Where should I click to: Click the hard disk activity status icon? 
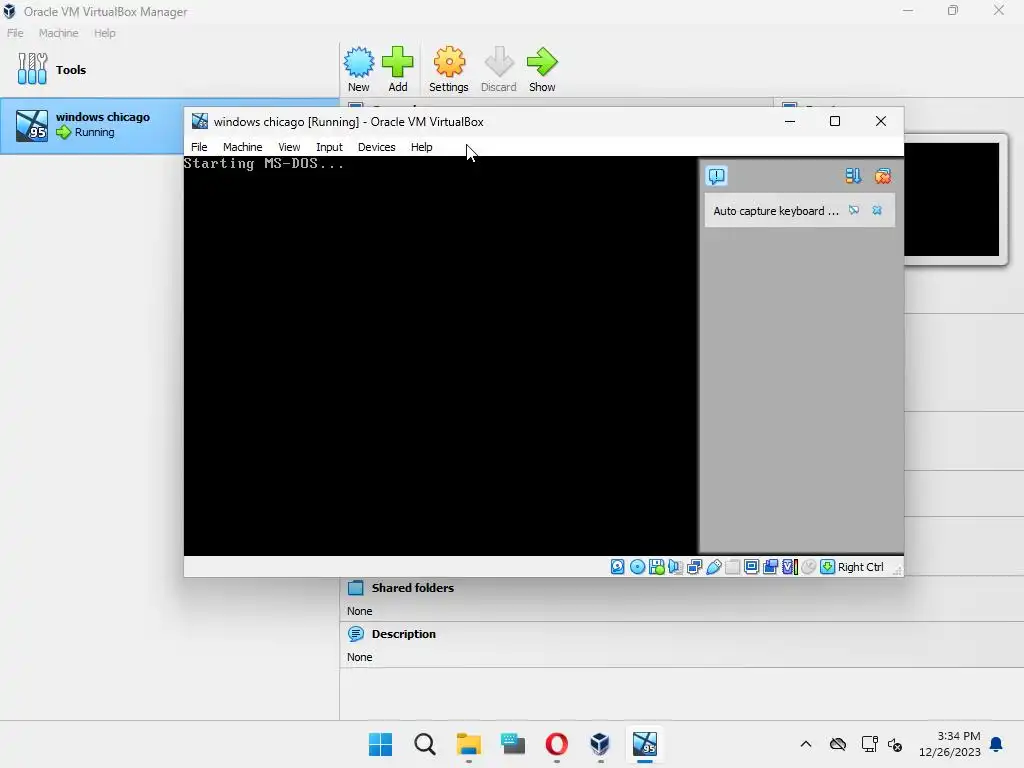(x=617, y=567)
